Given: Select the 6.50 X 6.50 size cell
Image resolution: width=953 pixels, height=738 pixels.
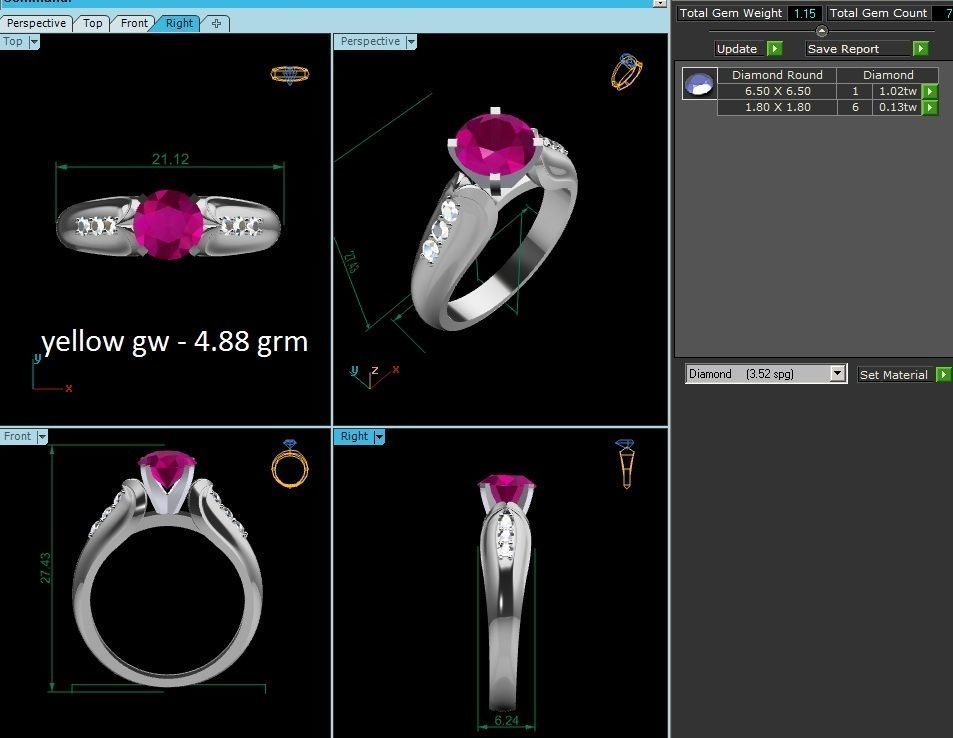Looking at the screenshot, I should click(777, 91).
